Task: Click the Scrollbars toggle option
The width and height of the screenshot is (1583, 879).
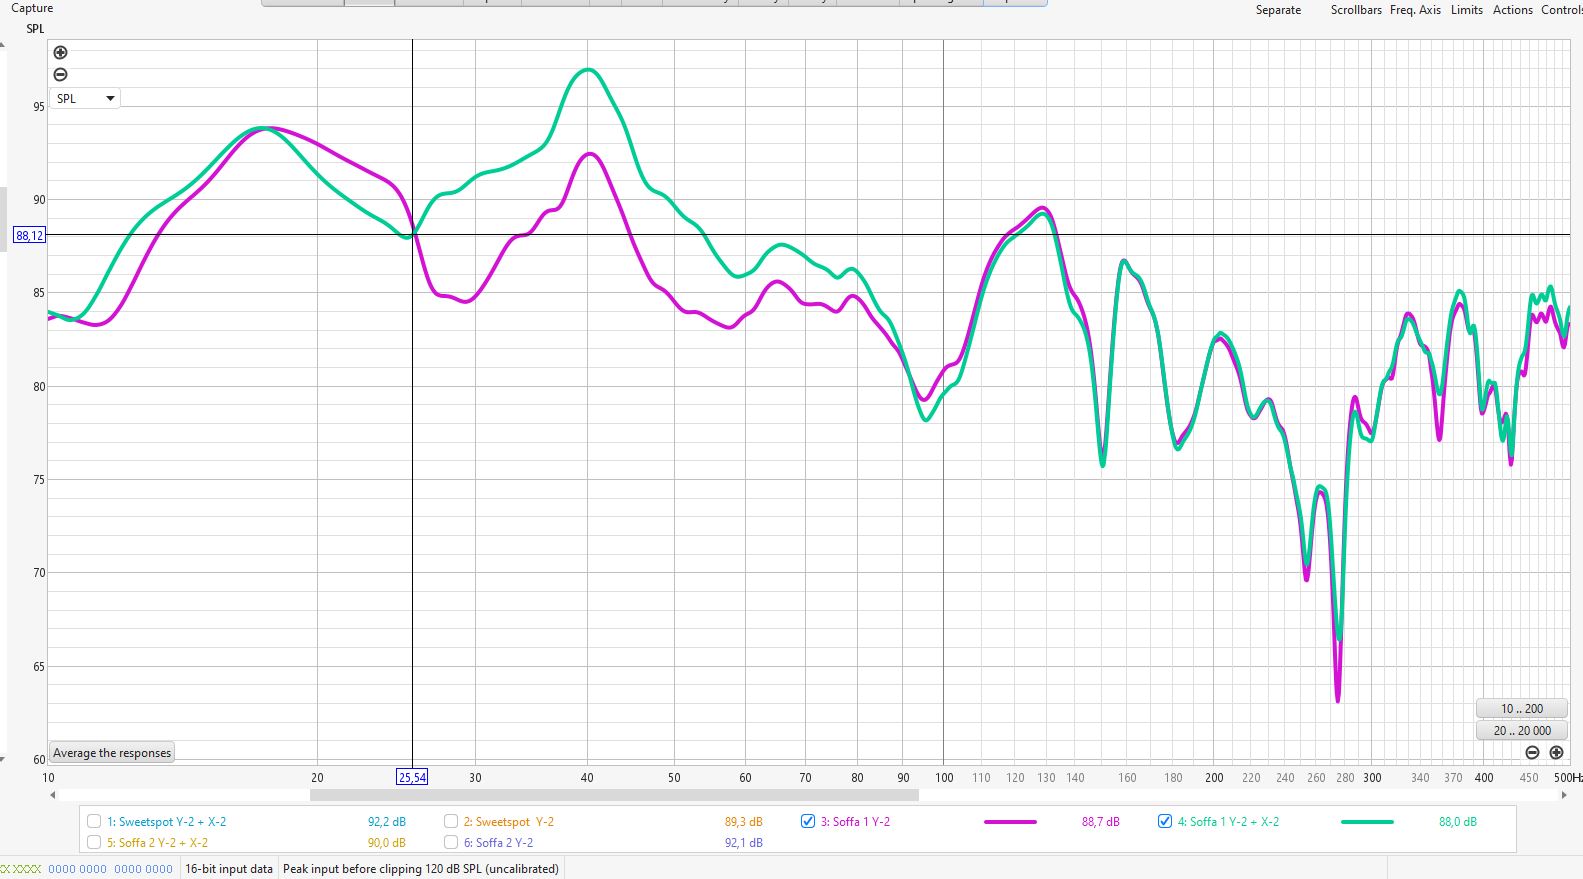Action: tap(1355, 10)
